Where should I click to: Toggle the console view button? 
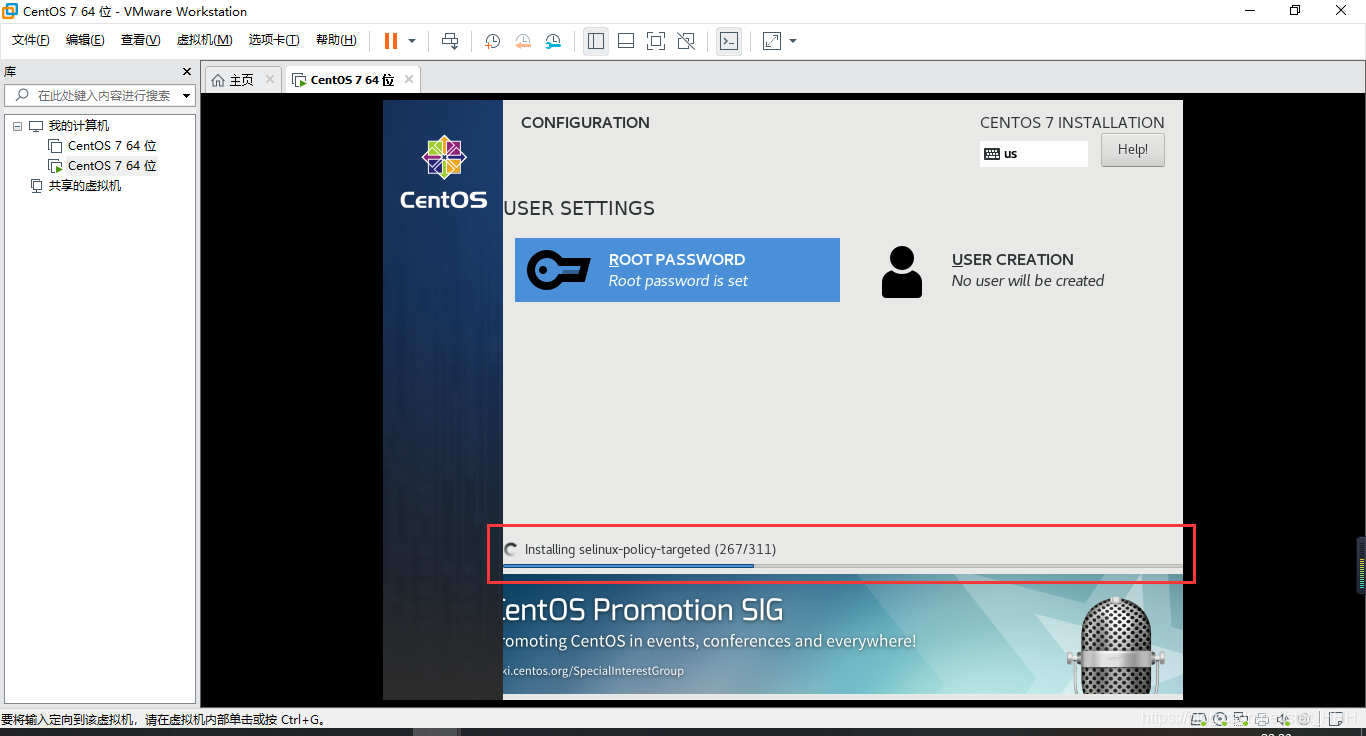(x=729, y=41)
